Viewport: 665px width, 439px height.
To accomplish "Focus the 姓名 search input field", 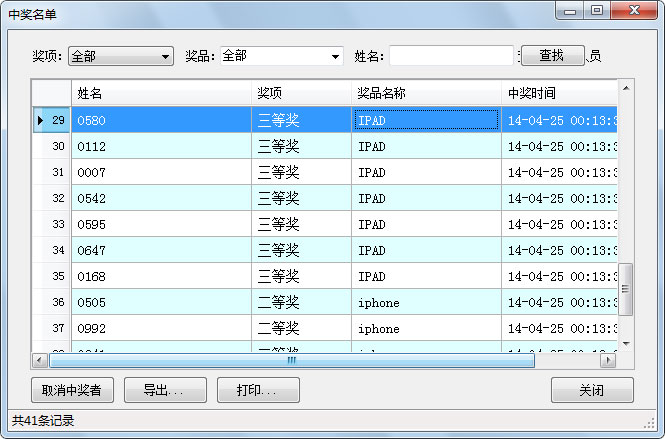I will [451, 56].
